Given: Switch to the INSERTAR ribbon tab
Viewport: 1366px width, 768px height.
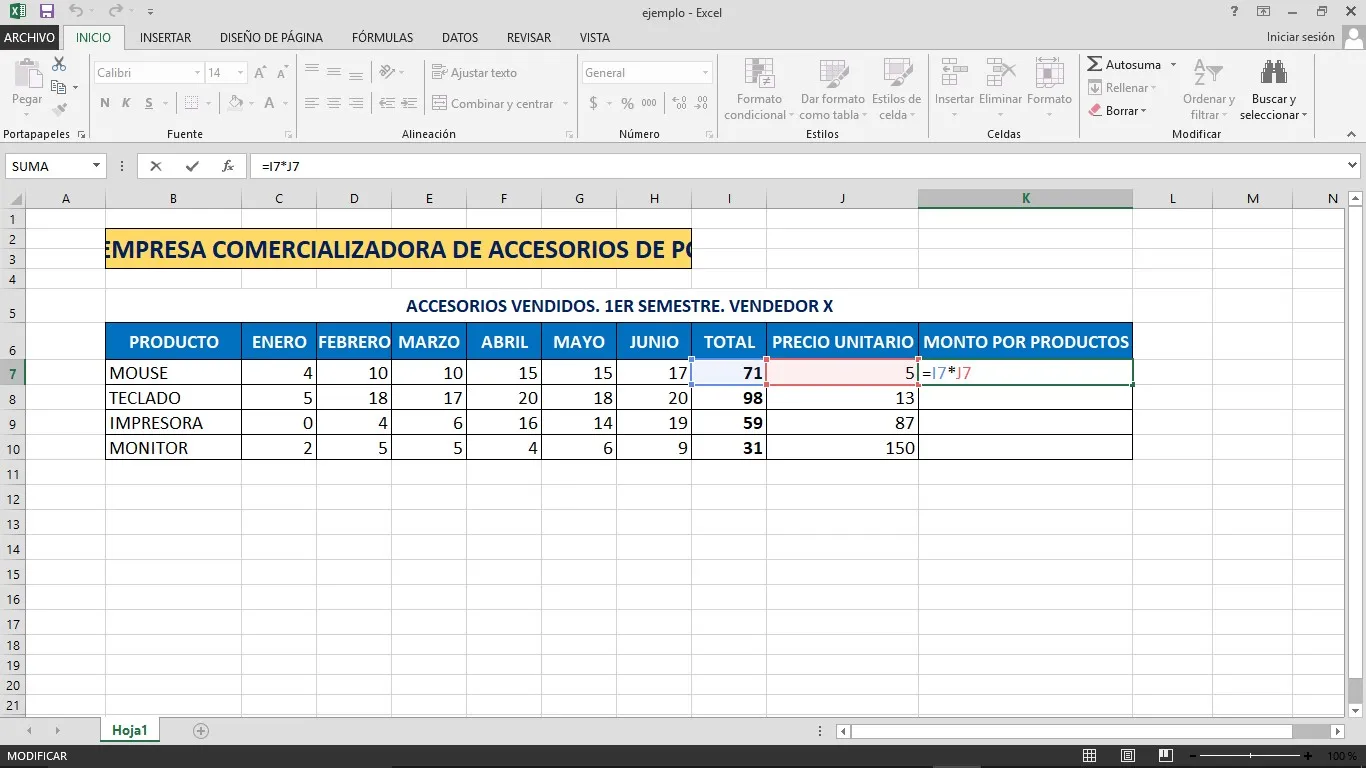Looking at the screenshot, I should (165, 37).
